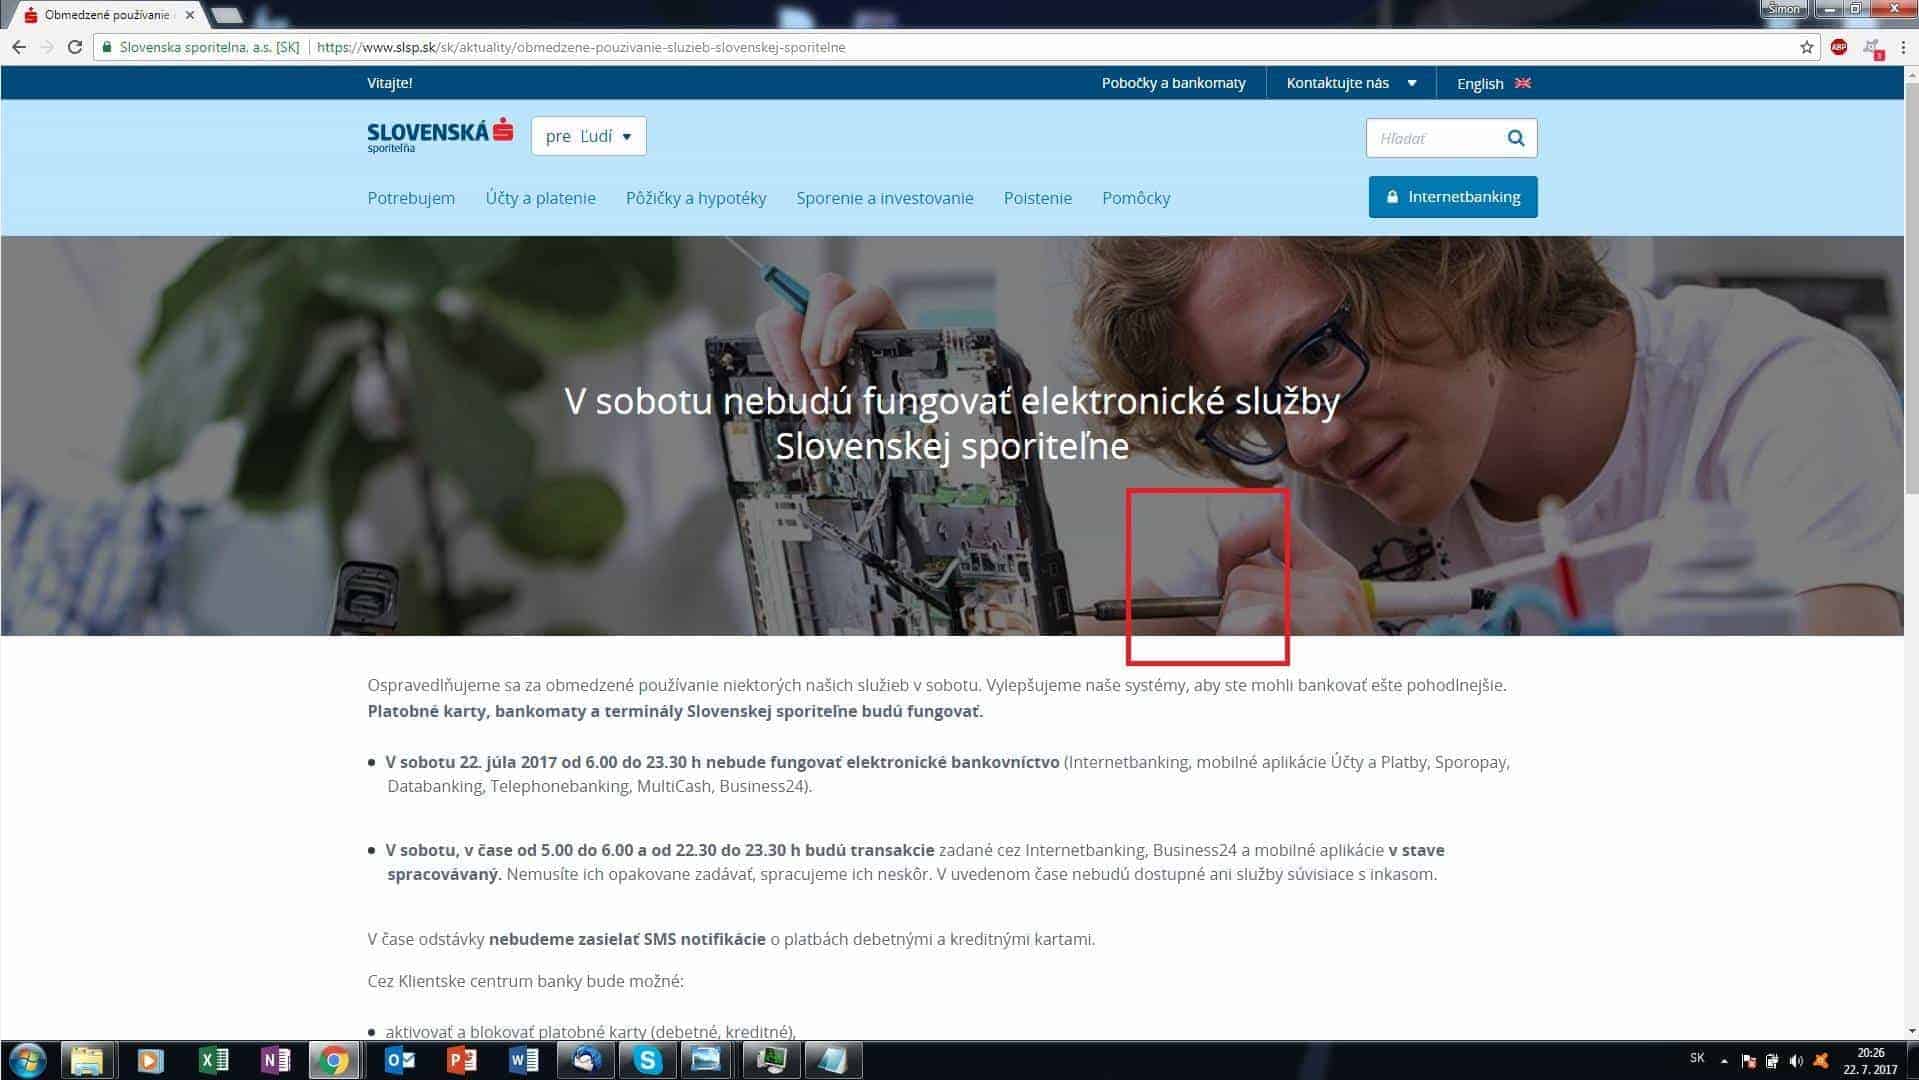Open the volume speaker icon
This screenshot has height=1080, width=1919.
(1796, 1061)
